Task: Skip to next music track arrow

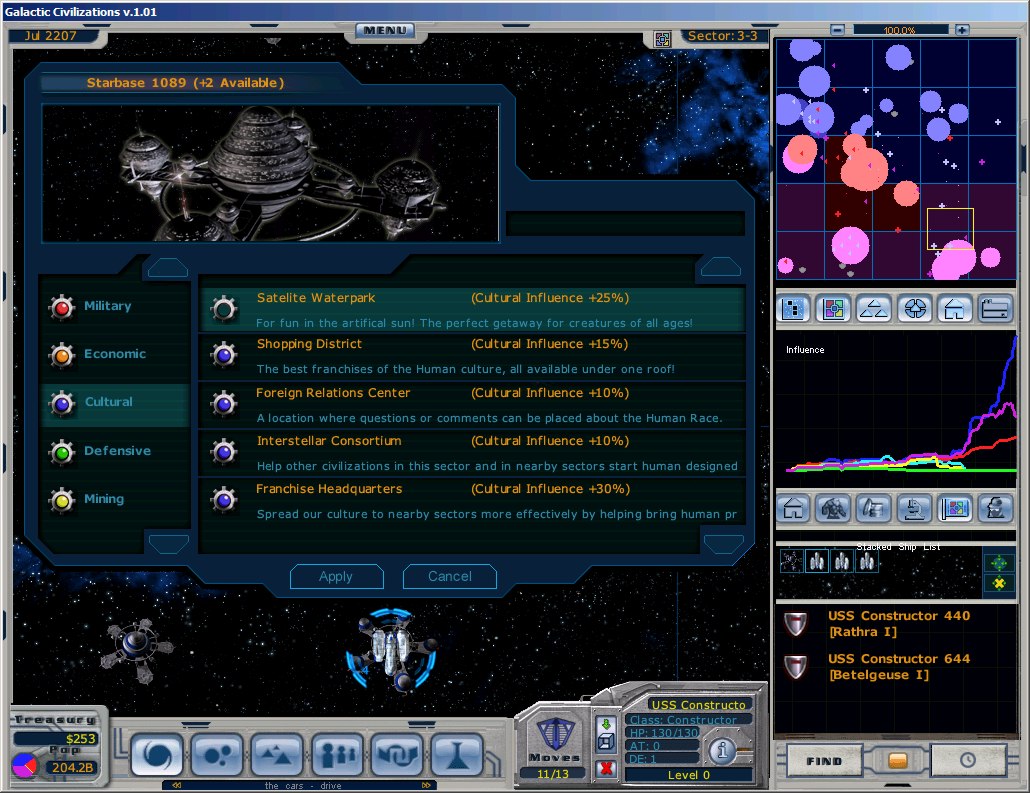Action: click(426, 785)
